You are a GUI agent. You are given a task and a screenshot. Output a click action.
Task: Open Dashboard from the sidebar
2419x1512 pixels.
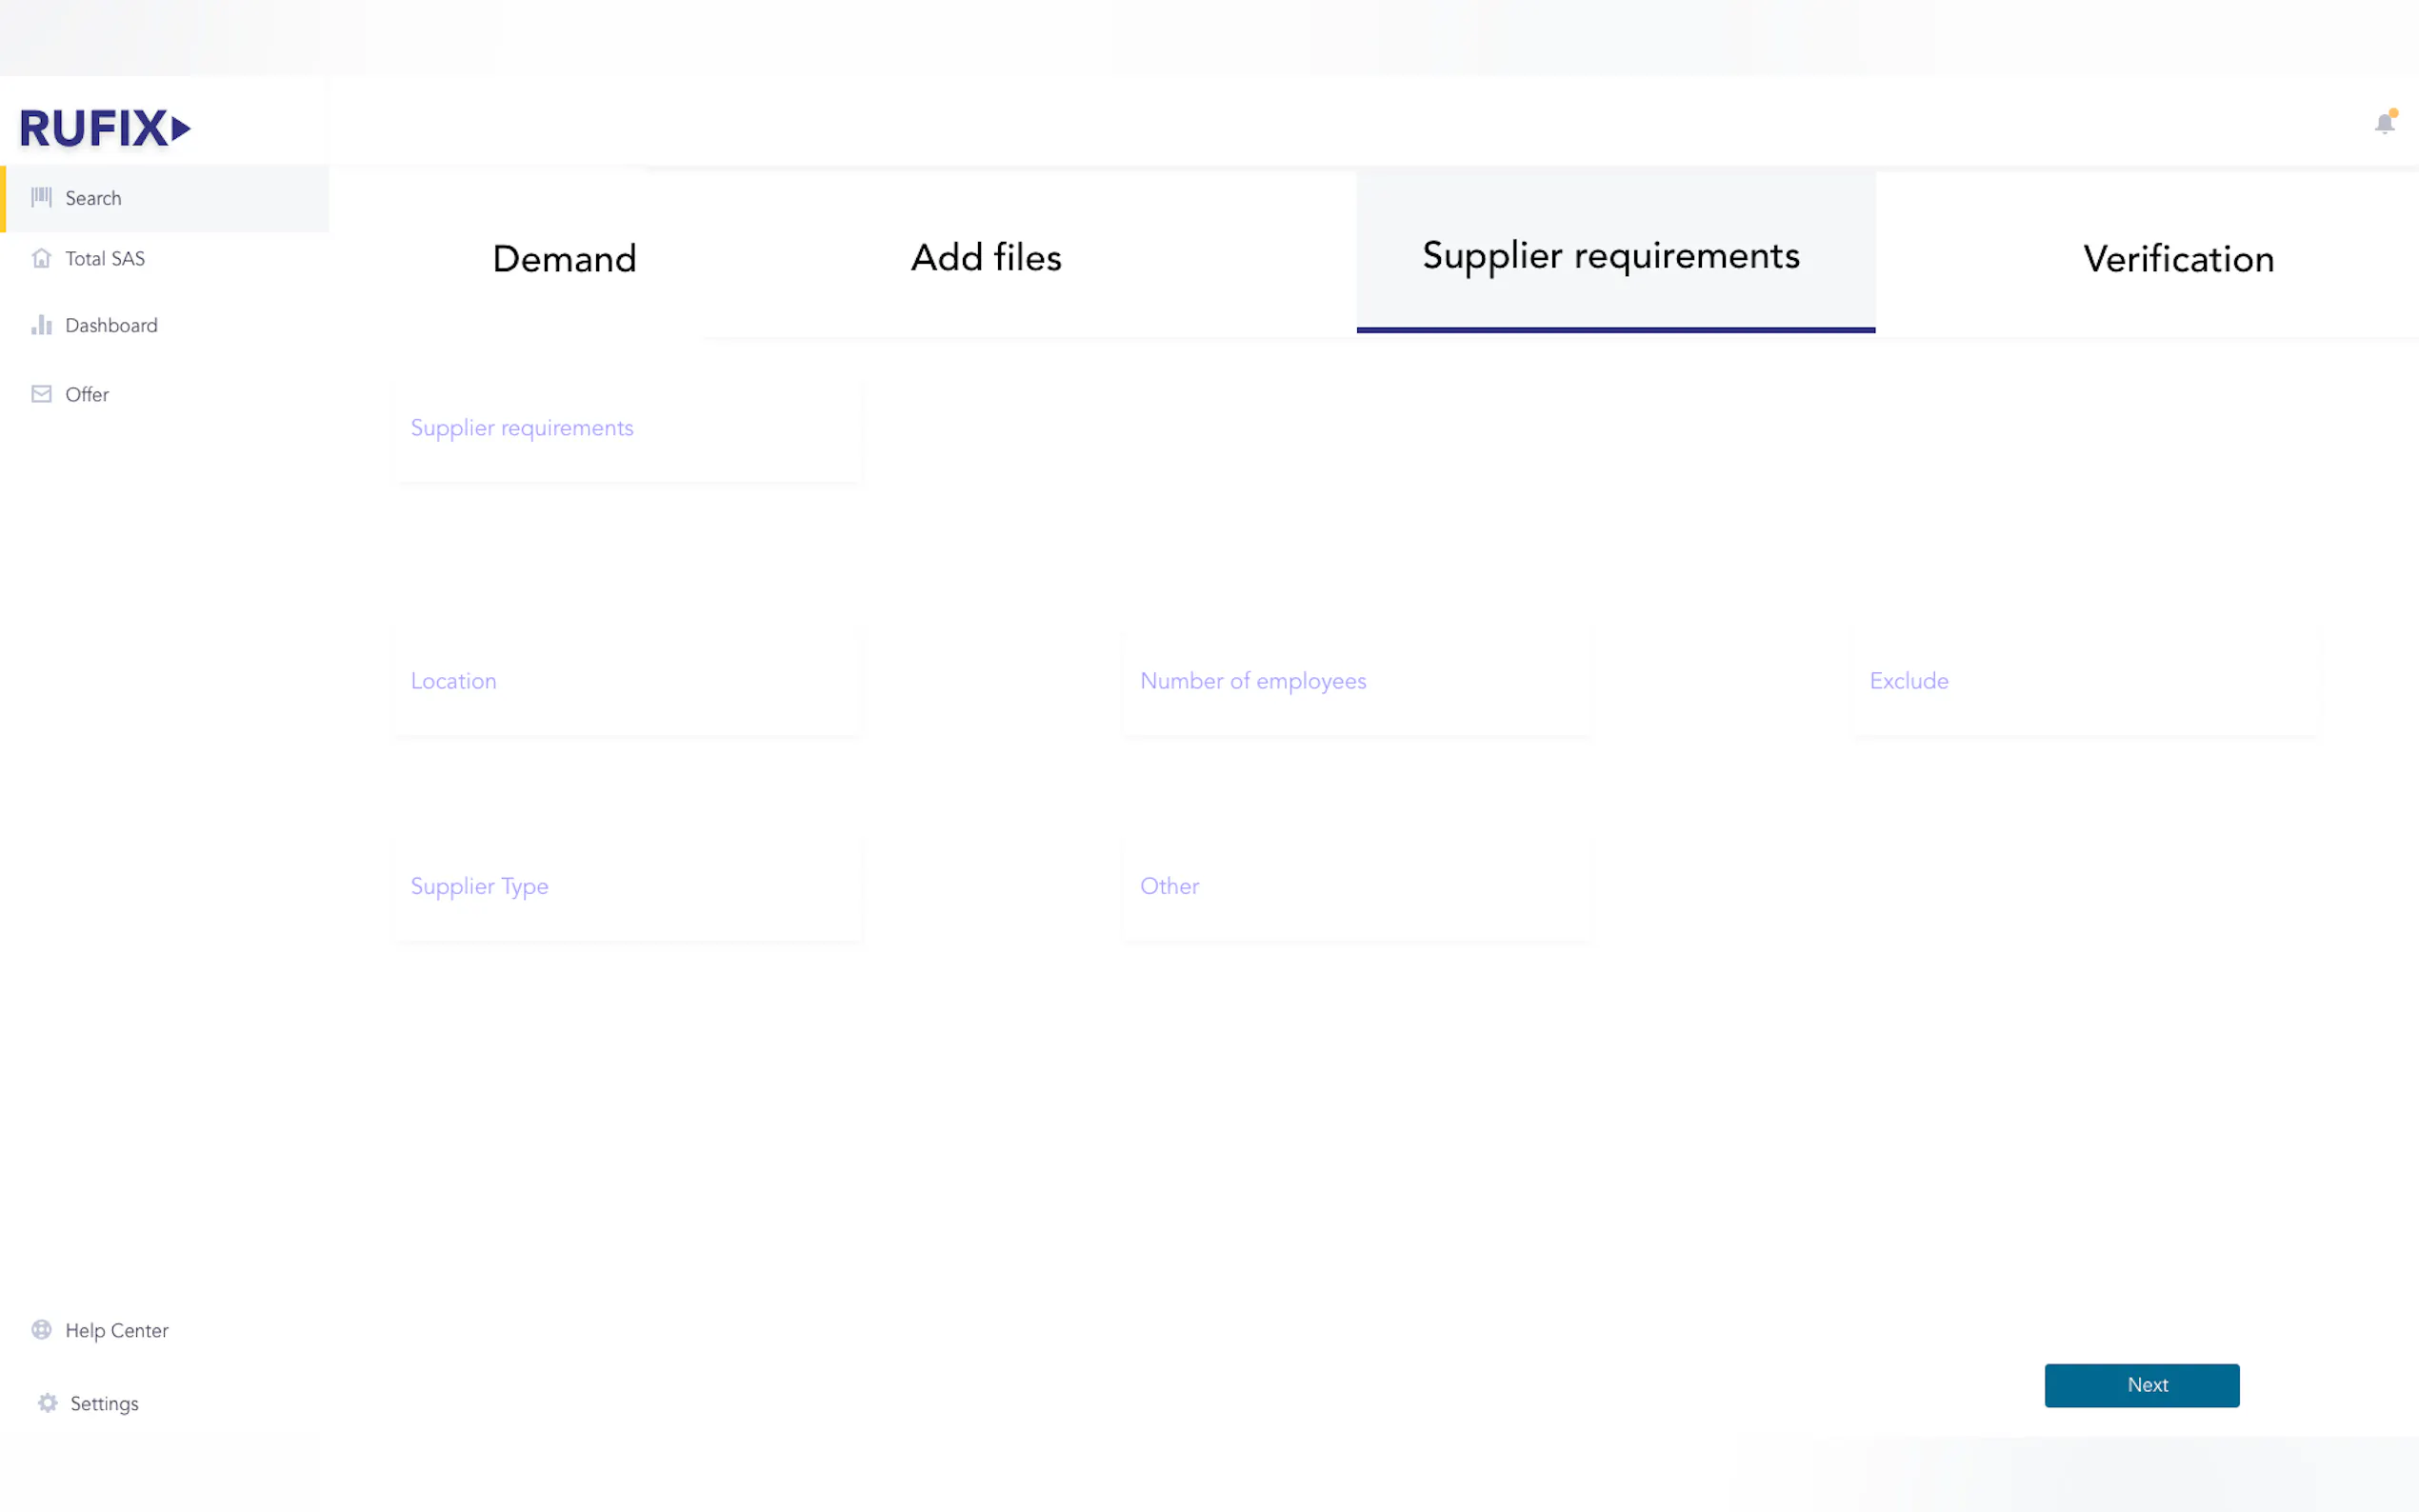tap(111, 325)
